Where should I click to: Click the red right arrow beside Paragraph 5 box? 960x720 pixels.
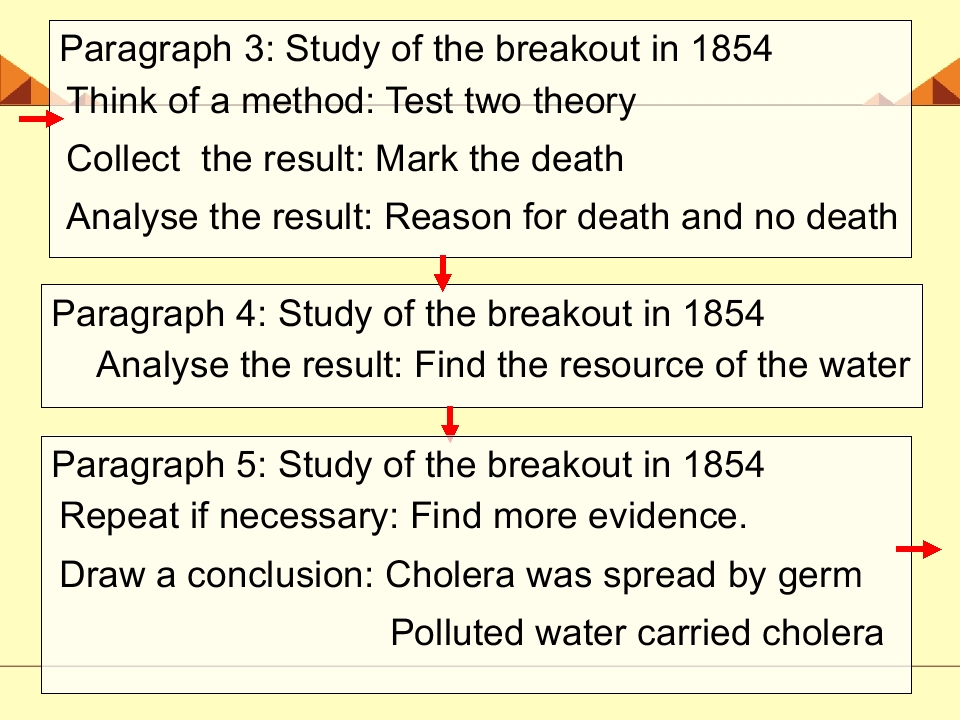[918, 549]
